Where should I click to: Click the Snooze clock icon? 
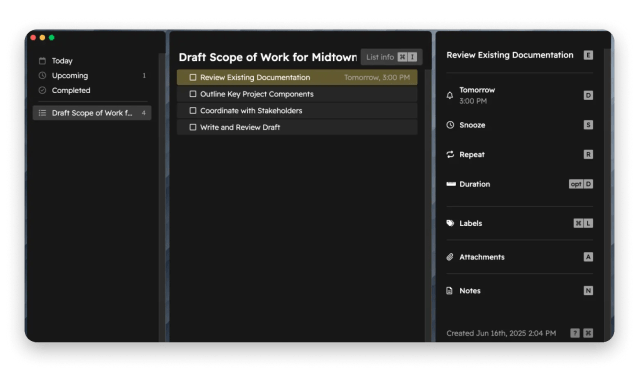450,125
